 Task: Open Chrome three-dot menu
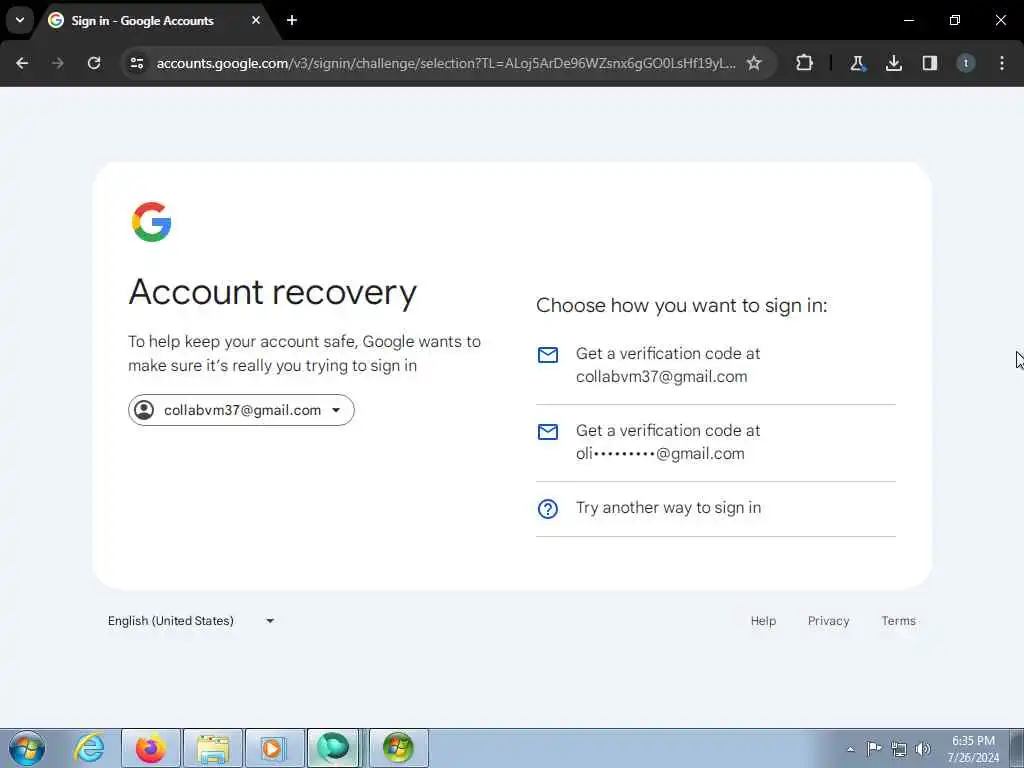pos(1002,63)
